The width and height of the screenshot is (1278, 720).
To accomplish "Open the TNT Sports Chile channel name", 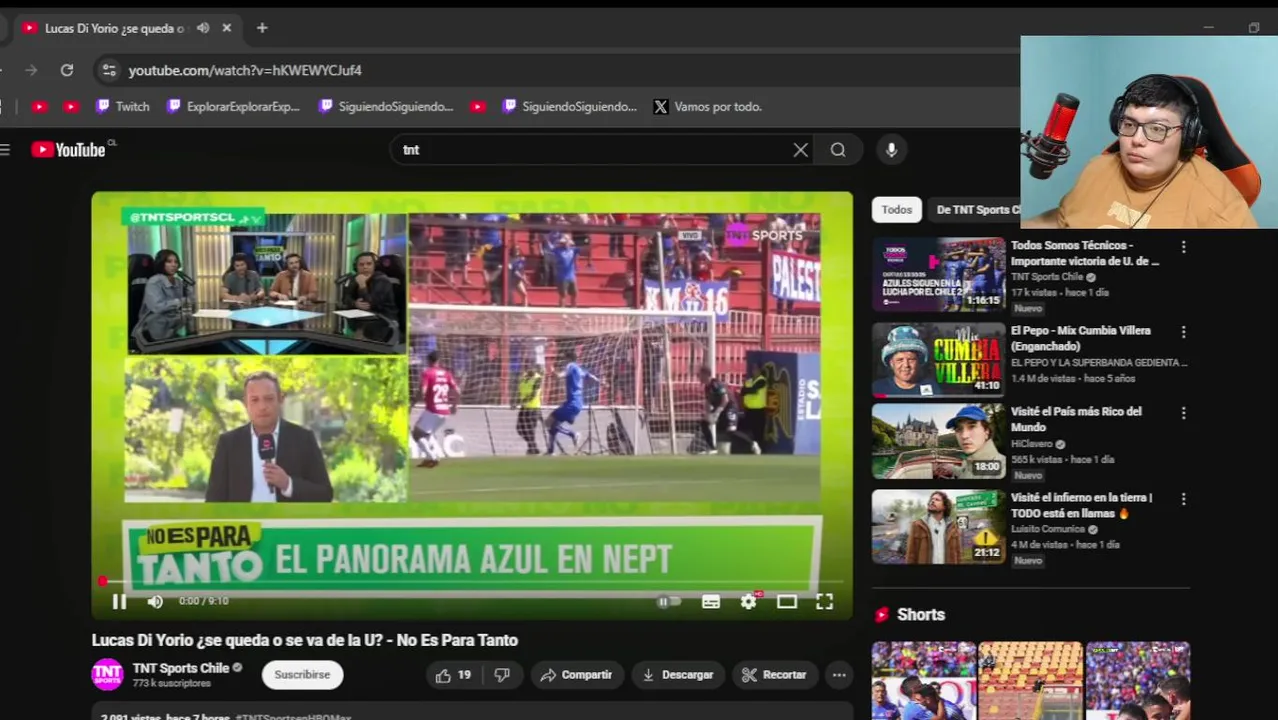I will point(181,668).
